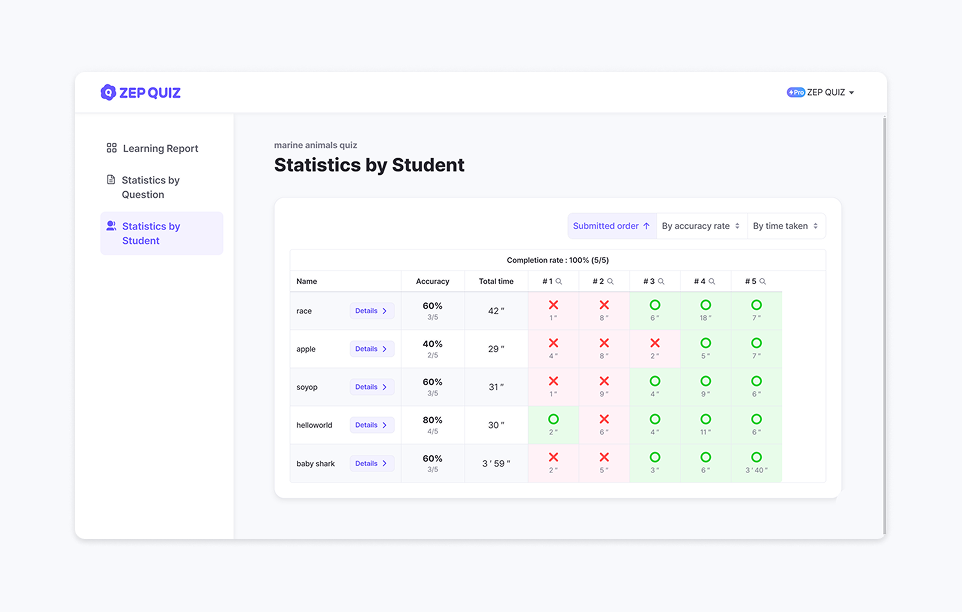Open the ZEP QUIZ account dropdown
The height and width of the screenshot is (612, 962).
click(x=821, y=93)
